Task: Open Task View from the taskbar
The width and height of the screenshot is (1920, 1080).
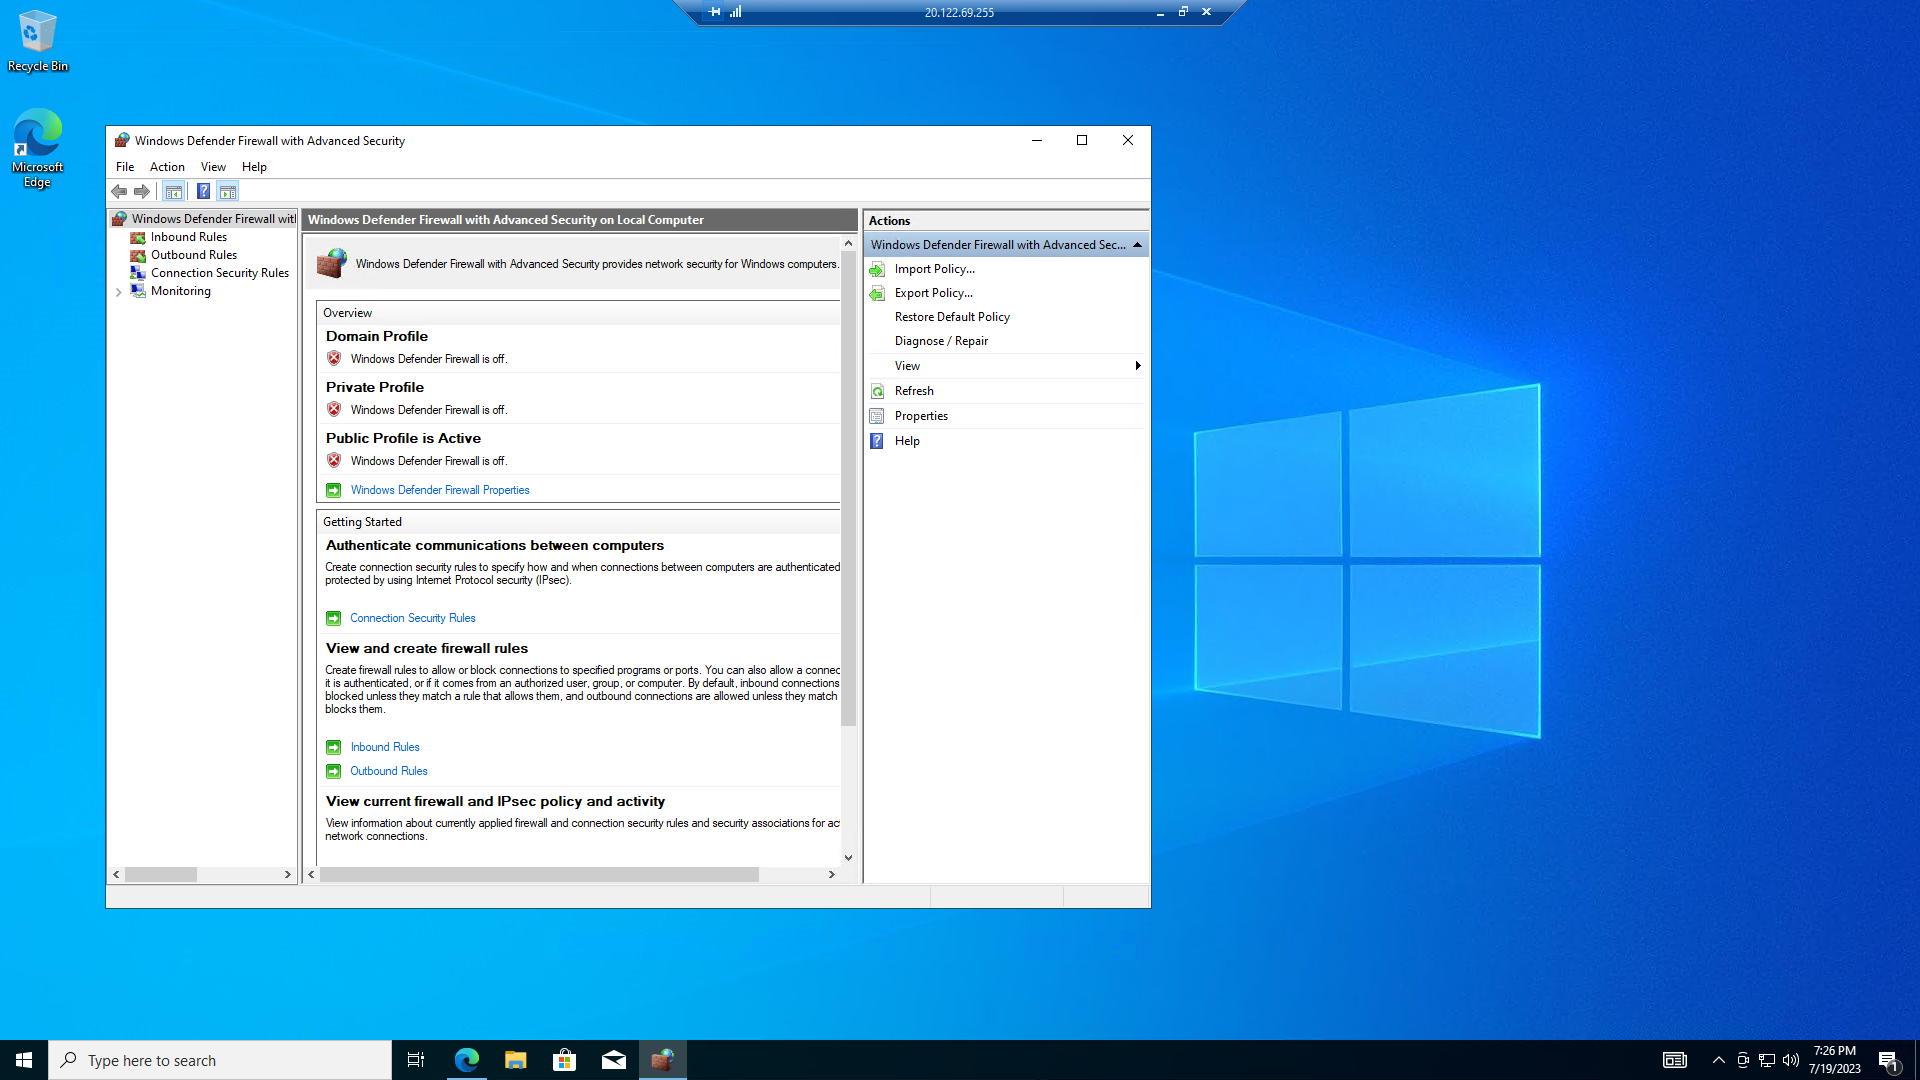Action: [416, 1060]
